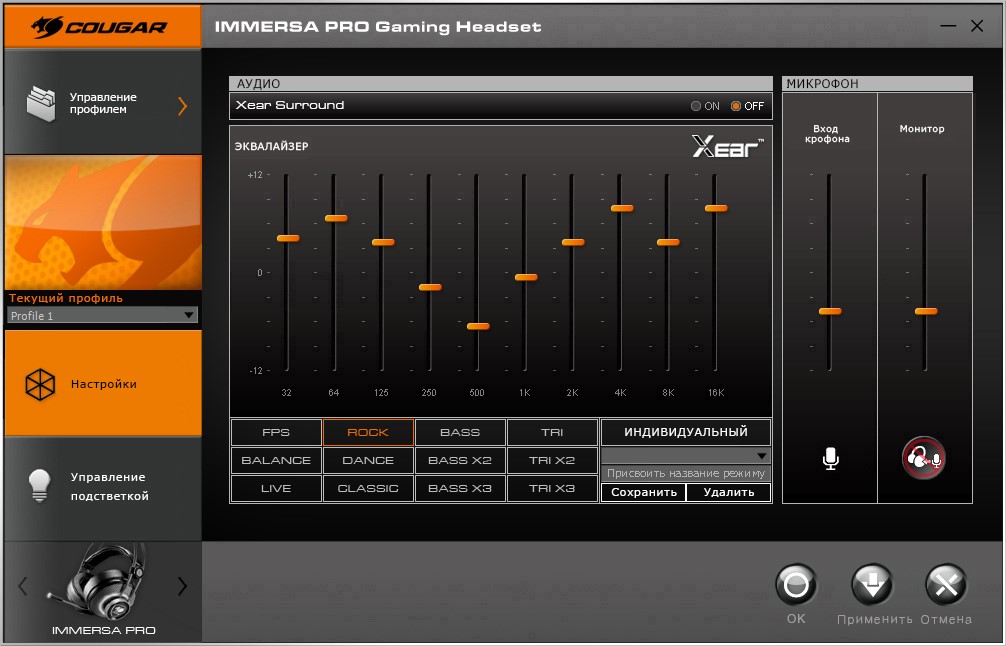The image size is (1006, 646).
Task: Click the Cancel cross icon
Action: pyautogui.click(x=946, y=584)
